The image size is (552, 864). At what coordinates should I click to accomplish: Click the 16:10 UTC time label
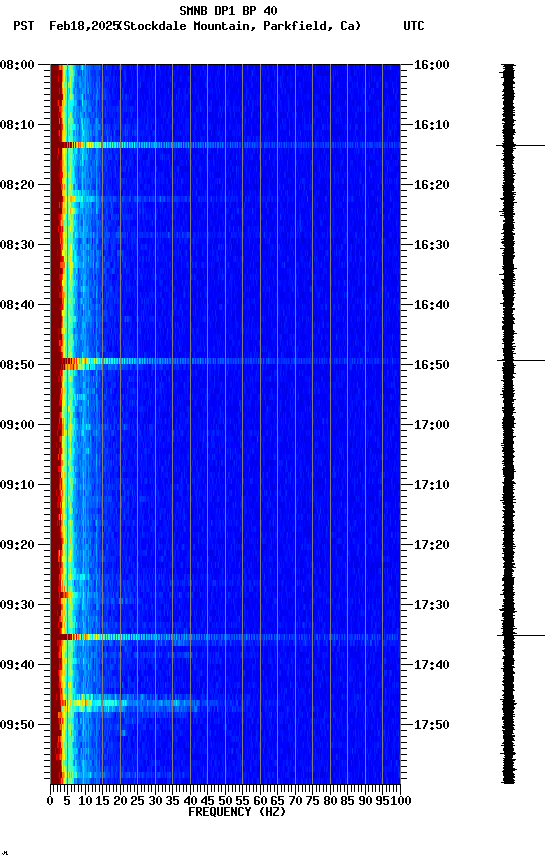tap(431, 125)
